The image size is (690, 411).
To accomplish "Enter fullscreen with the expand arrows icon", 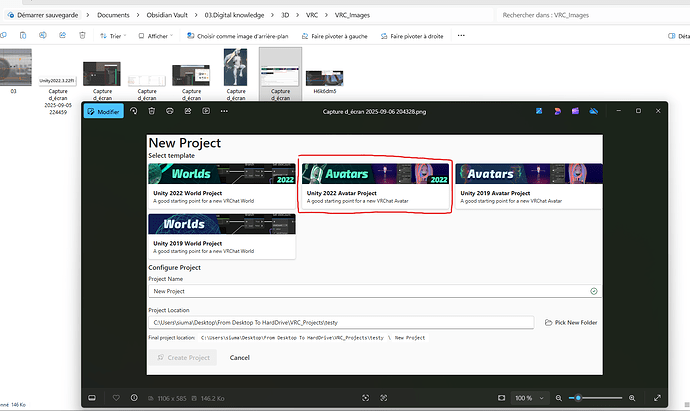I will click(657, 398).
